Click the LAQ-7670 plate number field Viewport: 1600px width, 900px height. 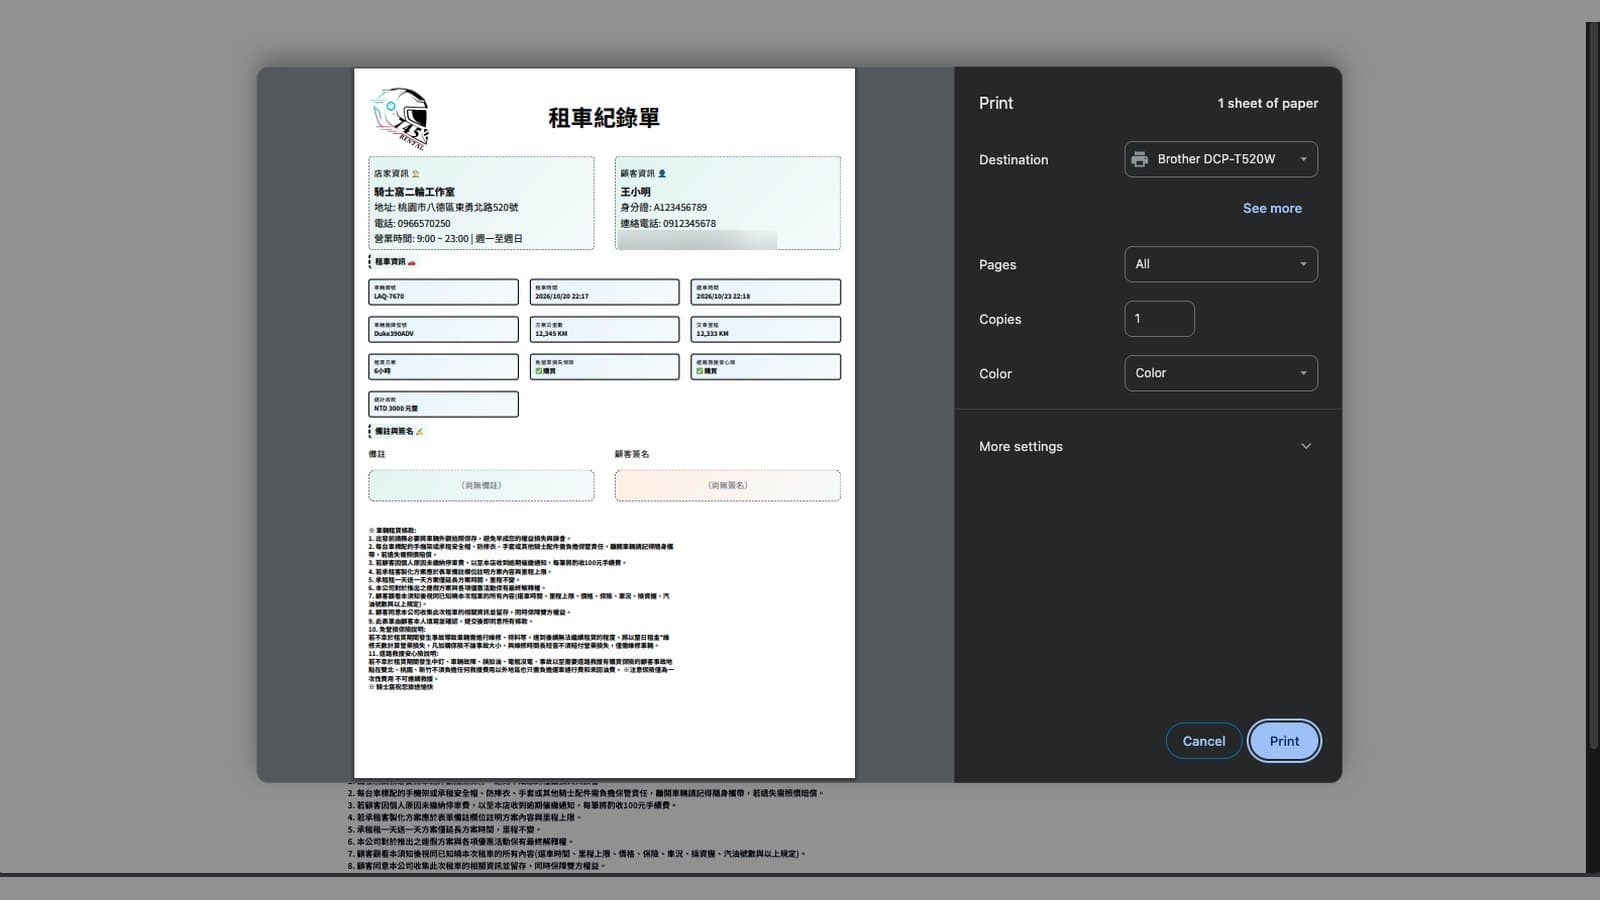(x=443, y=292)
